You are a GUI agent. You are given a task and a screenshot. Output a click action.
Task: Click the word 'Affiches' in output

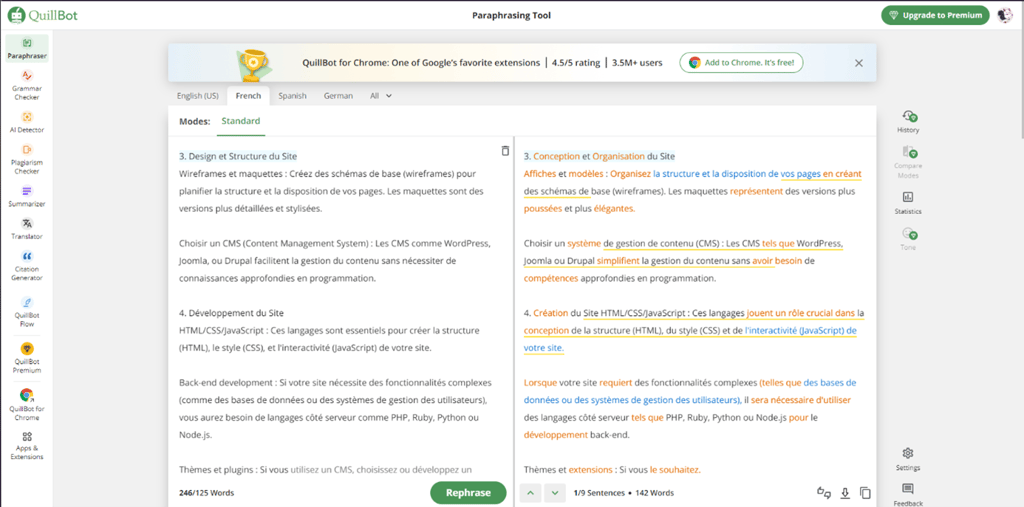click(539, 174)
